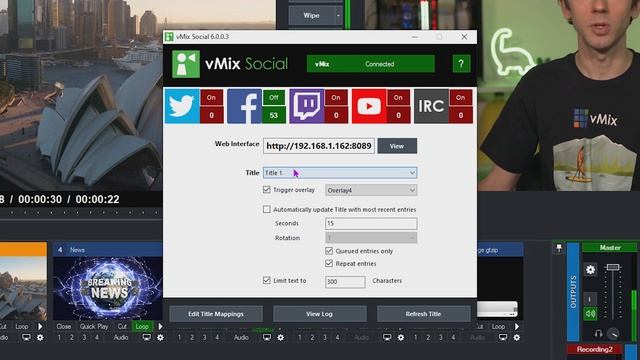
Task: Click Quick Play on the News input
Action: click(94, 327)
